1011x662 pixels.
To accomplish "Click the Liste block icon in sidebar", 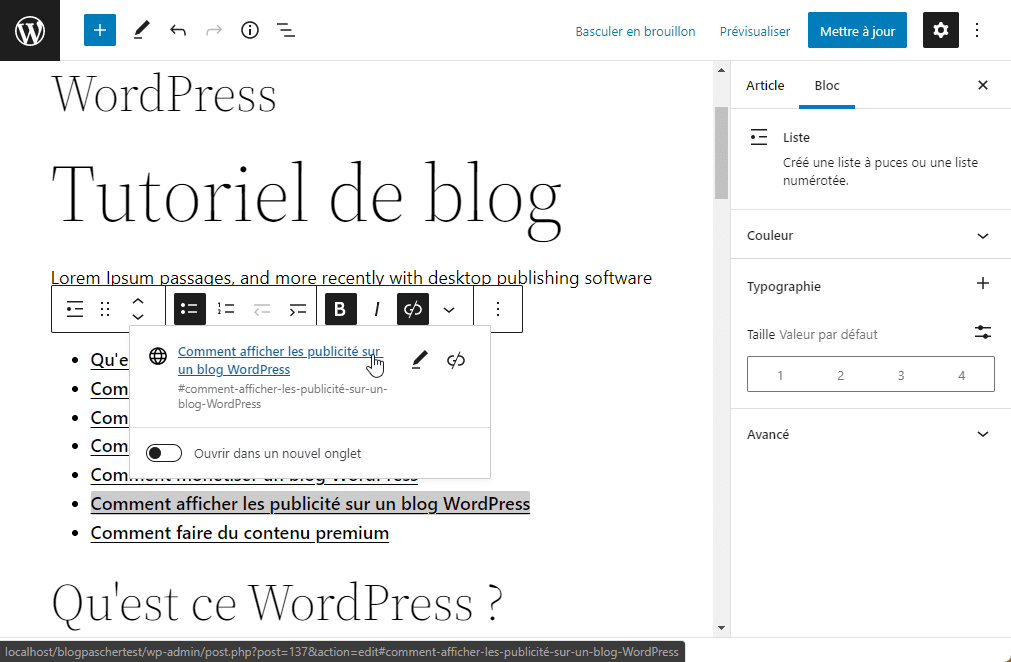I will [x=759, y=137].
